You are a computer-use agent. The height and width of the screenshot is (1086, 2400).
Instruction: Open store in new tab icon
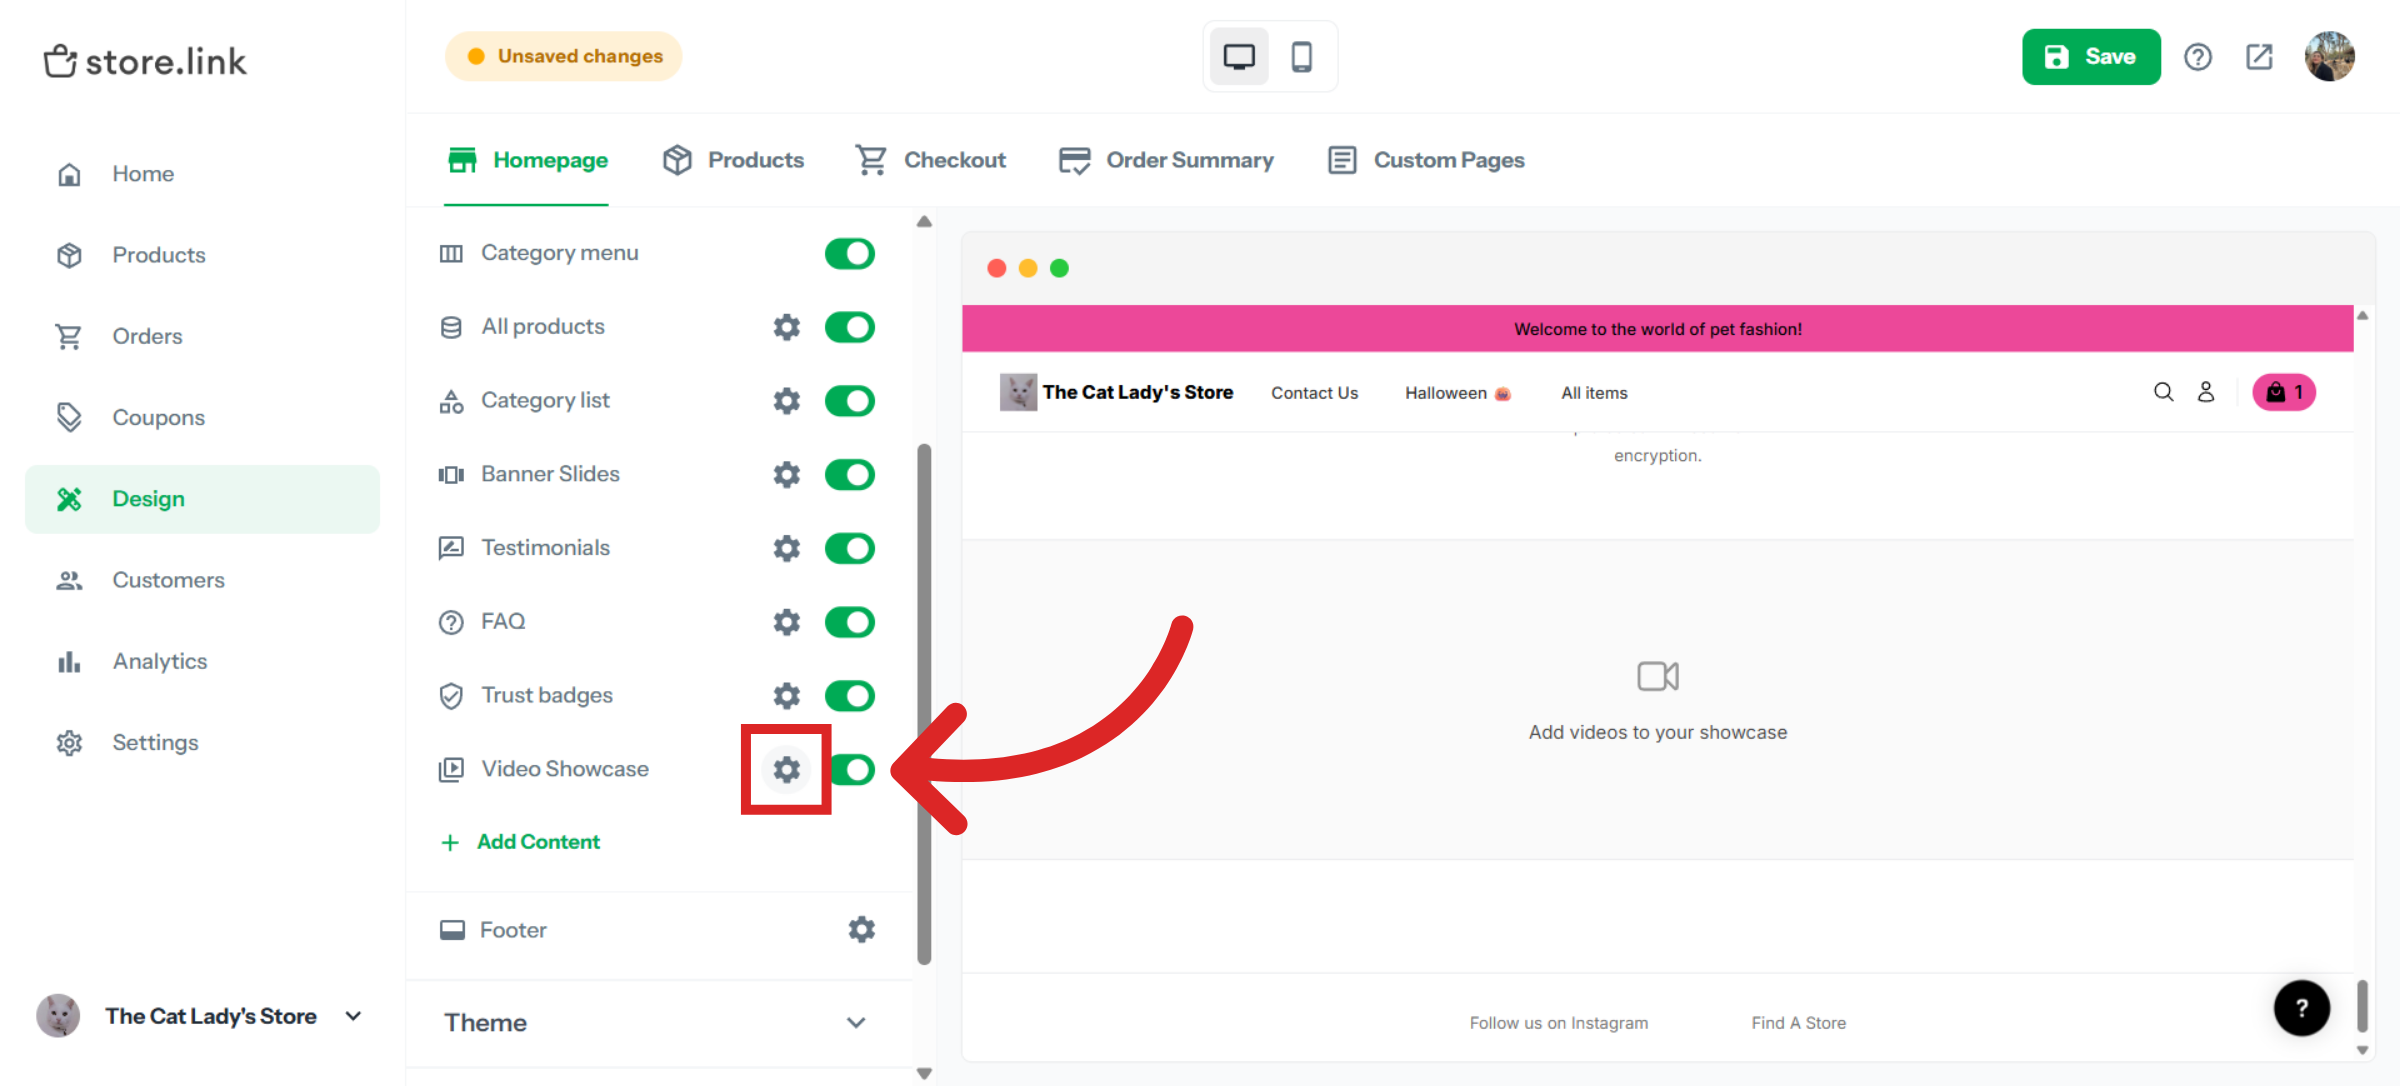coord(2259,57)
